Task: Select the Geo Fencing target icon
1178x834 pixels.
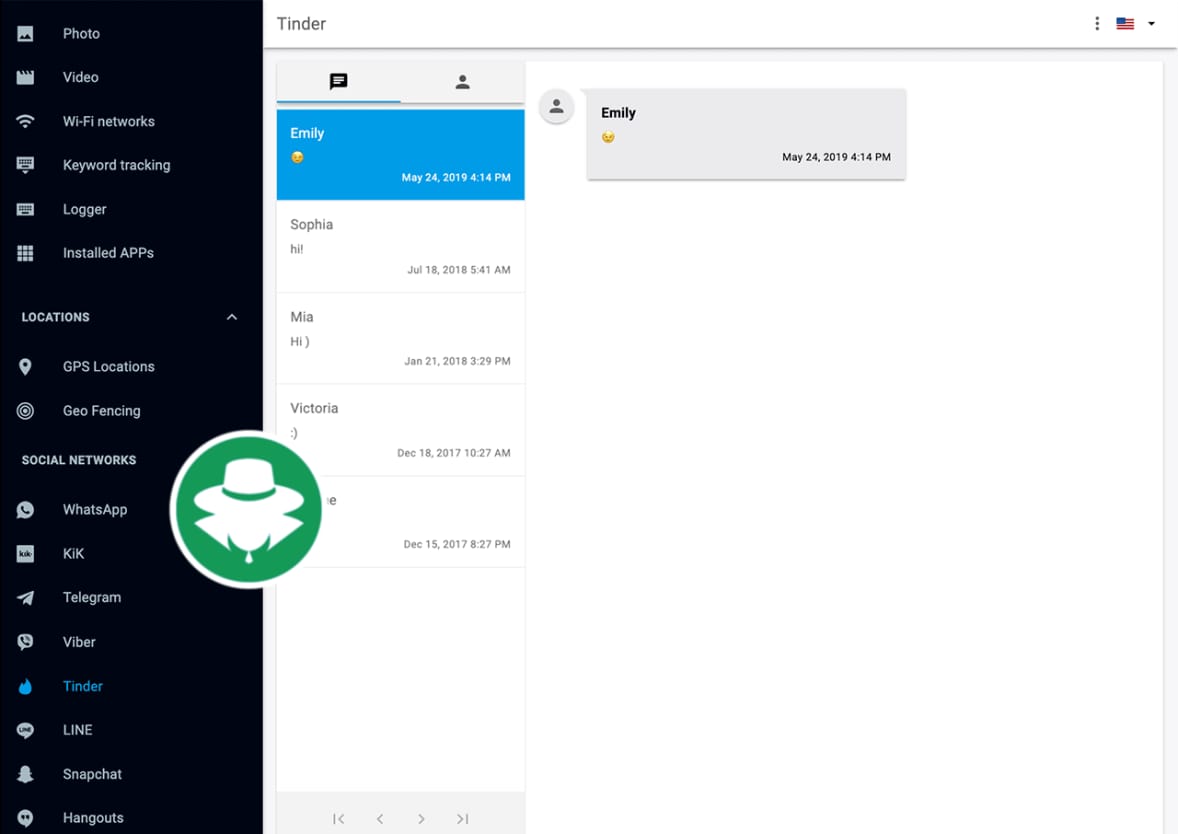Action: pos(26,411)
